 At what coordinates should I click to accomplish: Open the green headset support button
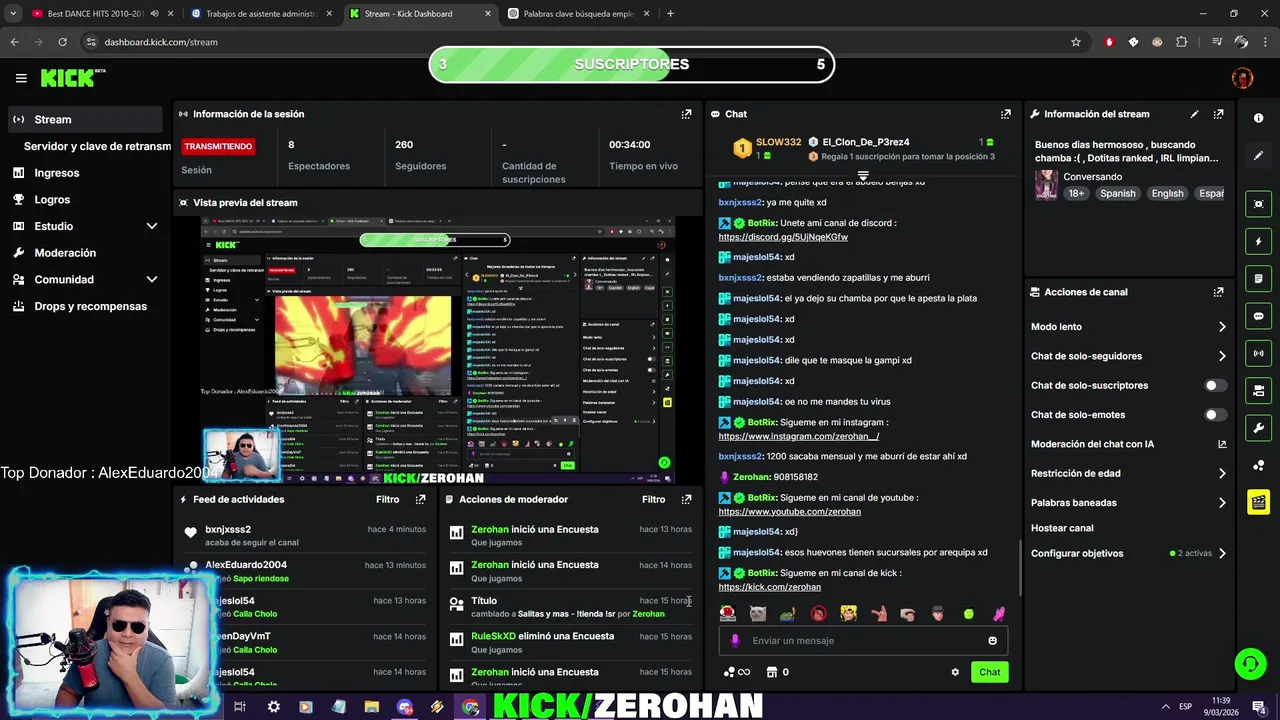click(1249, 663)
